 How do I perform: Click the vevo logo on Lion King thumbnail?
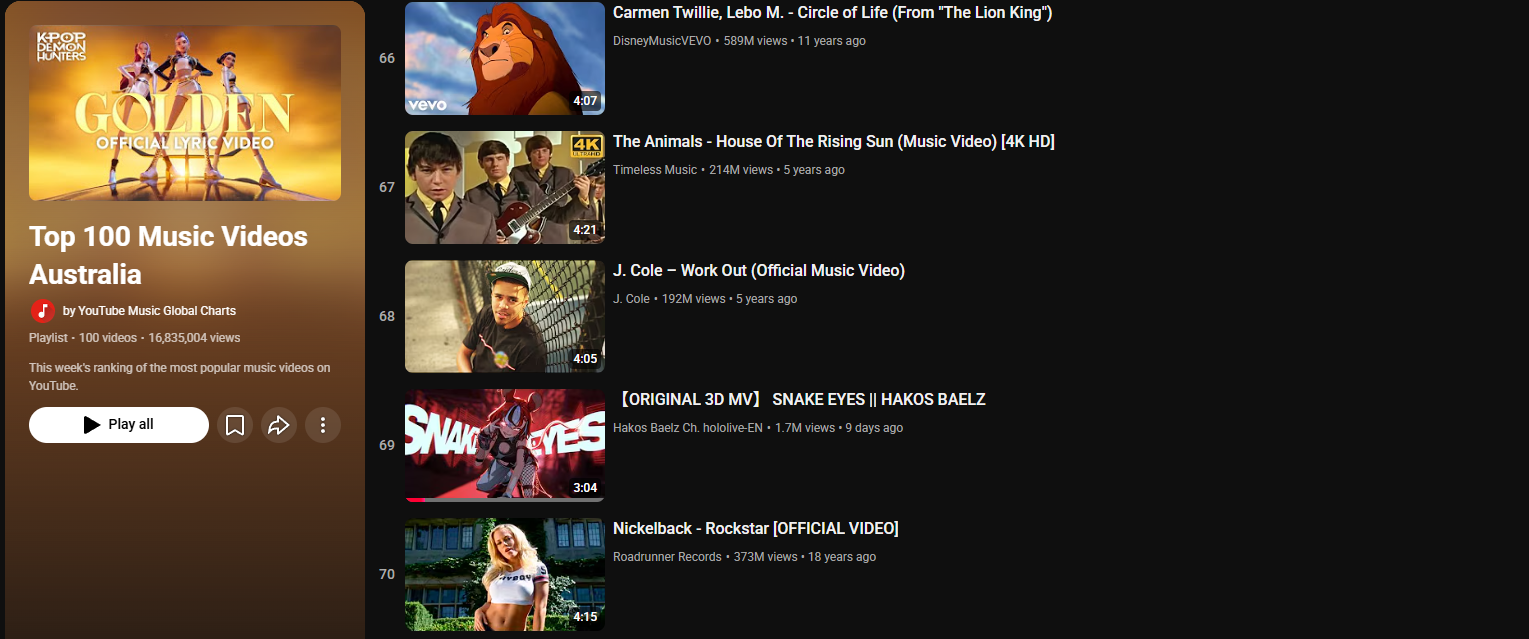coord(425,105)
